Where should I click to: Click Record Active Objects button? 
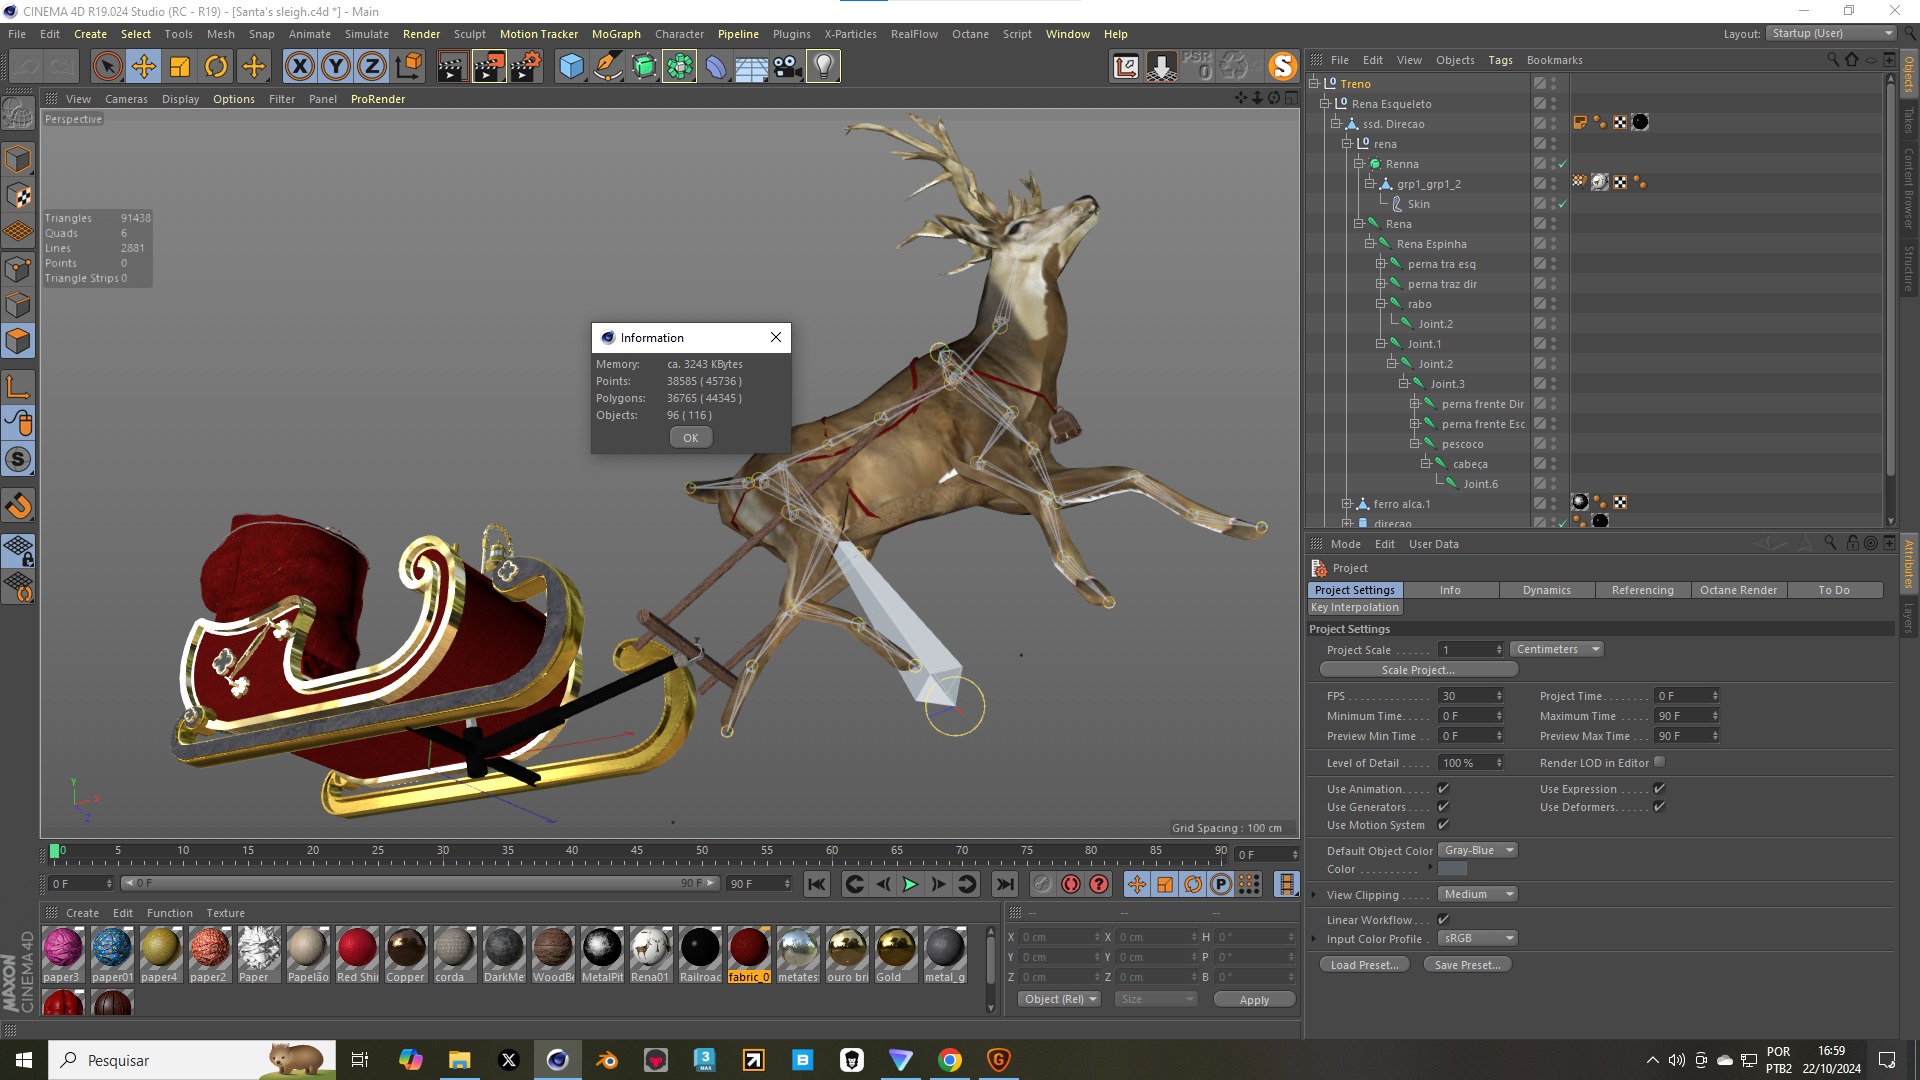click(1044, 884)
